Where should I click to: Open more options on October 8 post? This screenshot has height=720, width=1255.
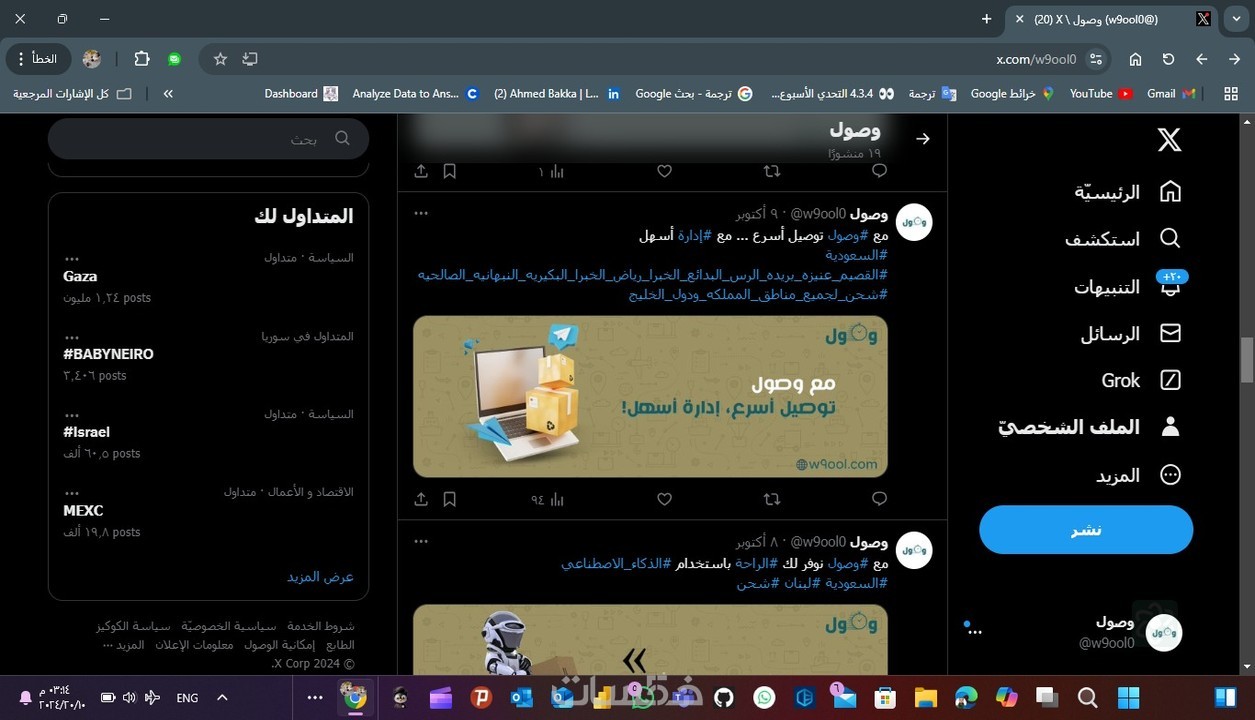coord(421,541)
